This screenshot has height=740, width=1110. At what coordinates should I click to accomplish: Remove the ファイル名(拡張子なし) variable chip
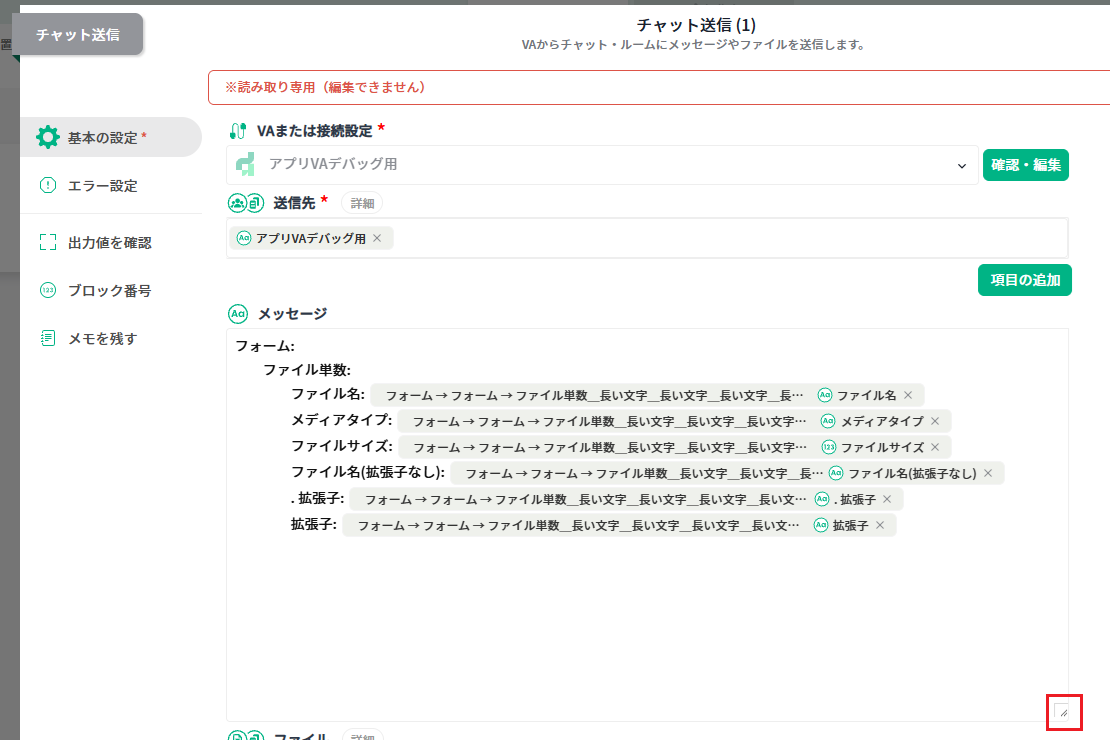click(988, 473)
